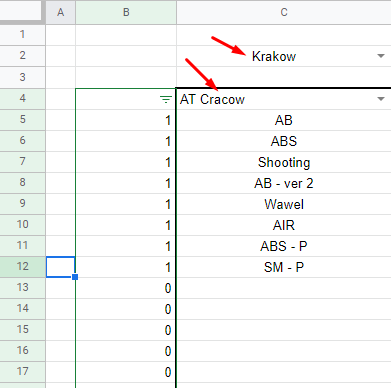
Task: Select column A header
Action: pos(60,12)
